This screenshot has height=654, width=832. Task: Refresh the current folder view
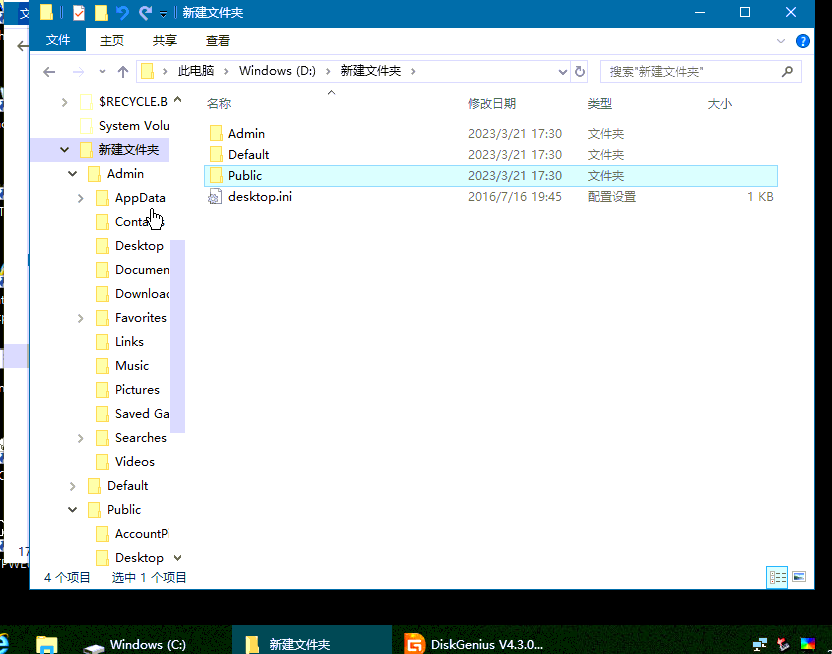(x=580, y=71)
